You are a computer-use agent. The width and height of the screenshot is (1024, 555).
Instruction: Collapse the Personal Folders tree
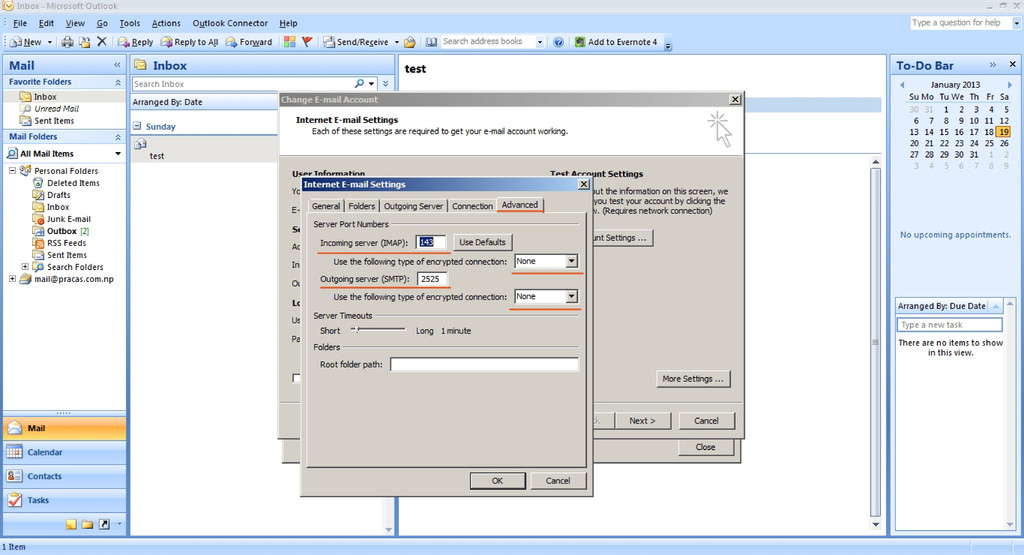12,170
